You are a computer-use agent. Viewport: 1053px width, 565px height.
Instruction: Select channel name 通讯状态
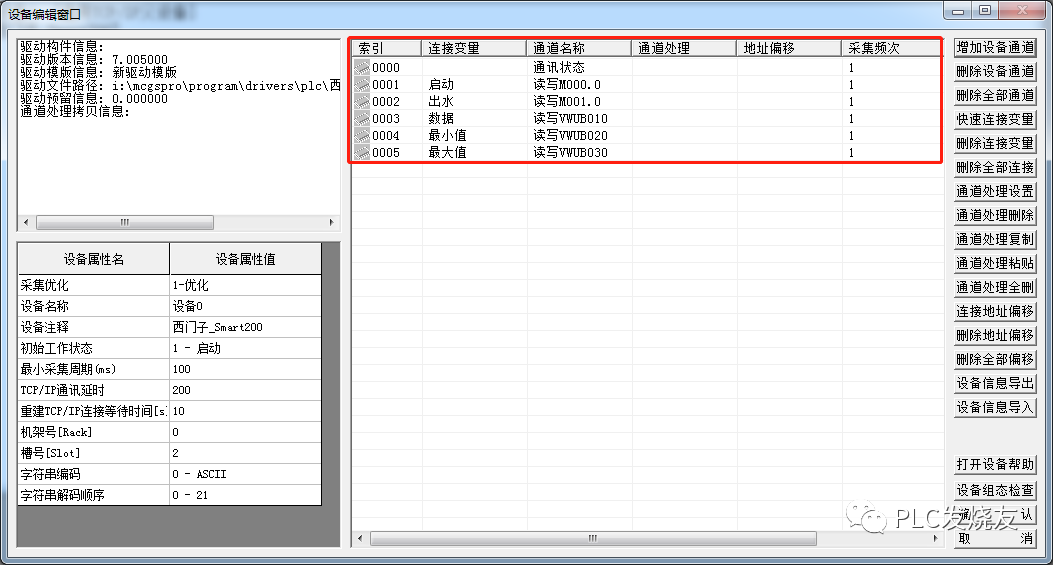[x=559, y=67]
